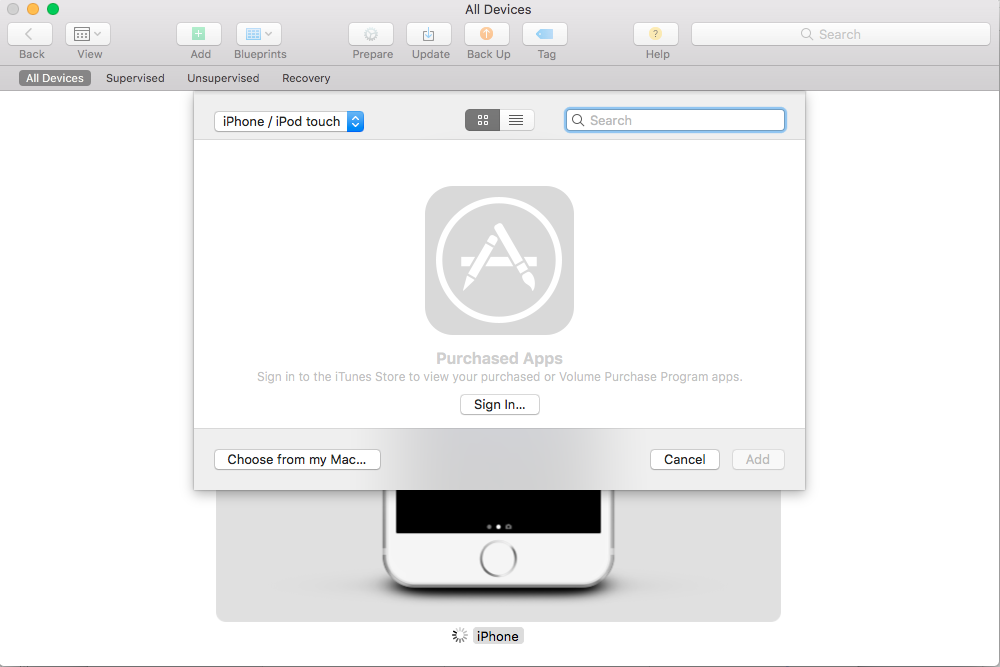Open the iPhone / iPod touch popup menu

tap(289, 121)
